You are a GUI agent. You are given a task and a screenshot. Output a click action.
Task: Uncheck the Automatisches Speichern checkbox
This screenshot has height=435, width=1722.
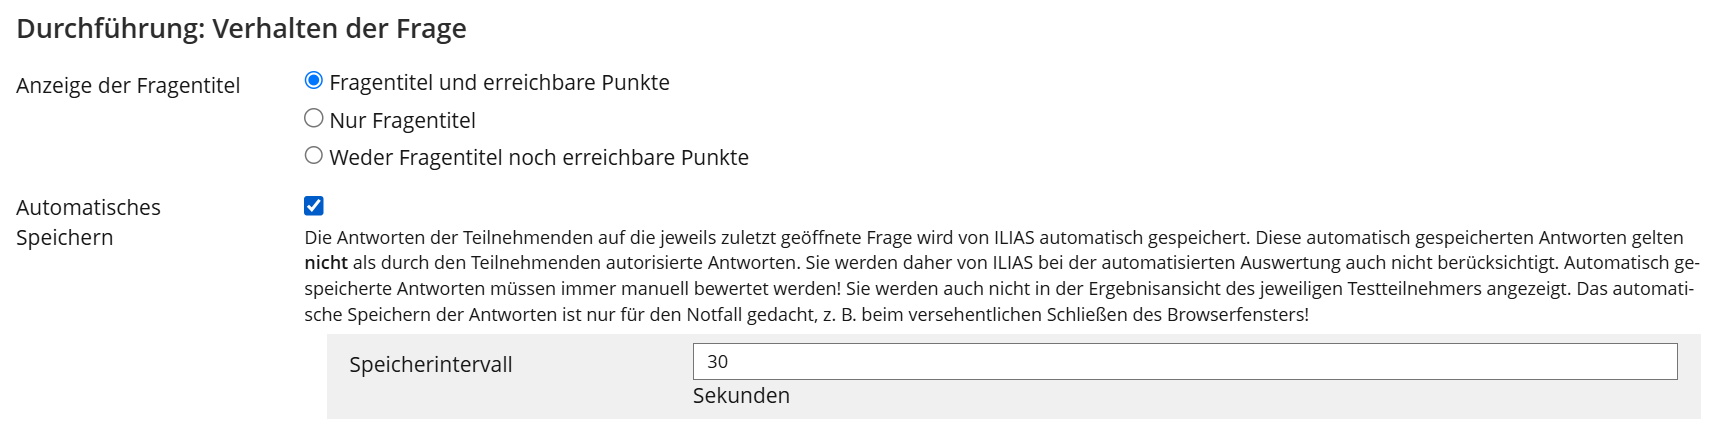tap(314, 206)
